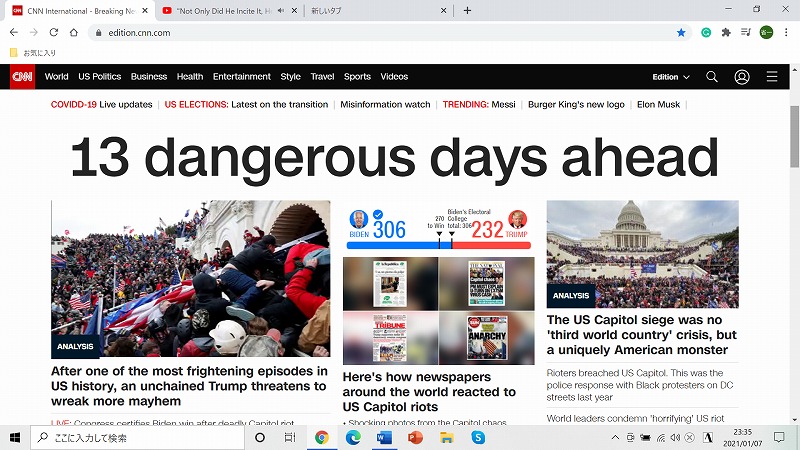Open Word from the taskbar

tap(384, 438)
